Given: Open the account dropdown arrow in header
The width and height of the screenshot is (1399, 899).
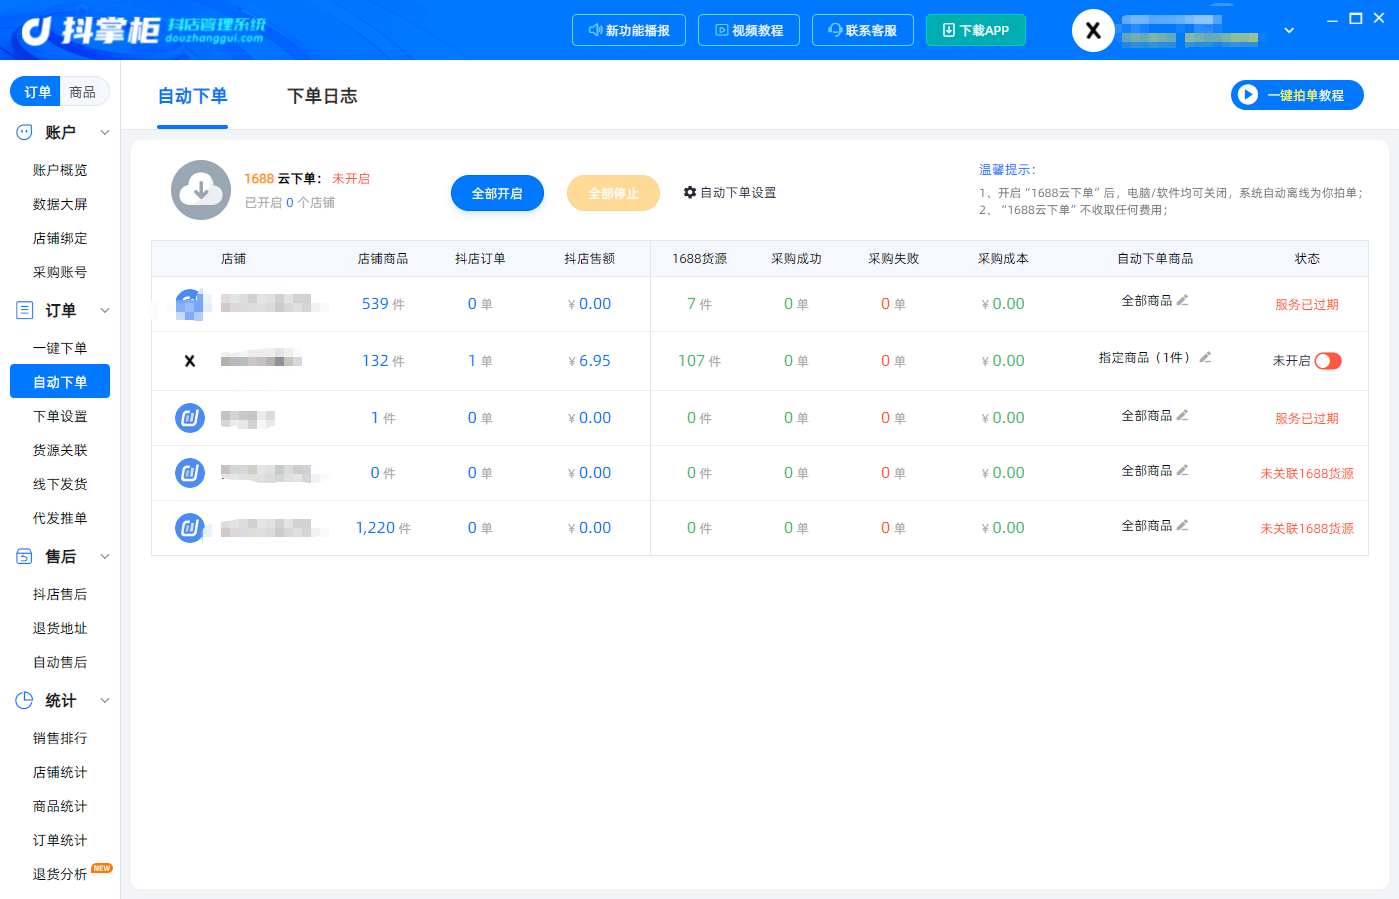Looking at the screenshot, I should coord(1289,30).
